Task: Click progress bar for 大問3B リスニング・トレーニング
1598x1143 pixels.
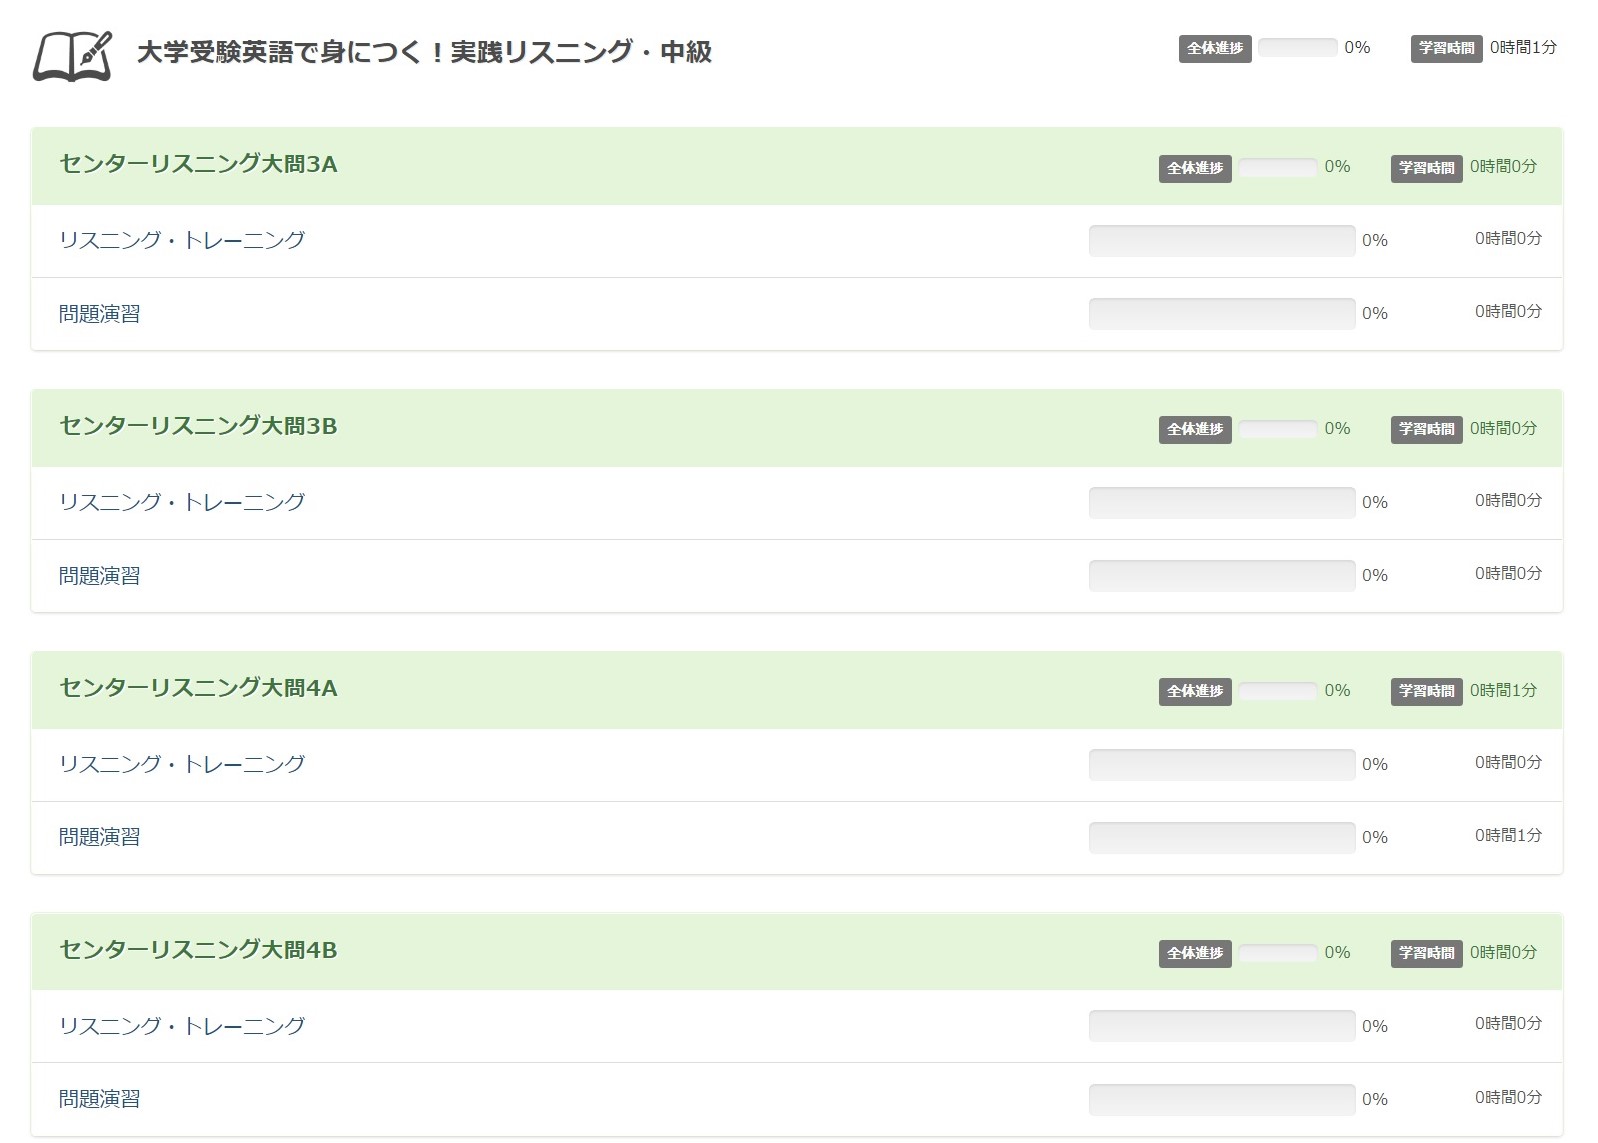Action: (x=1222, y=503)
